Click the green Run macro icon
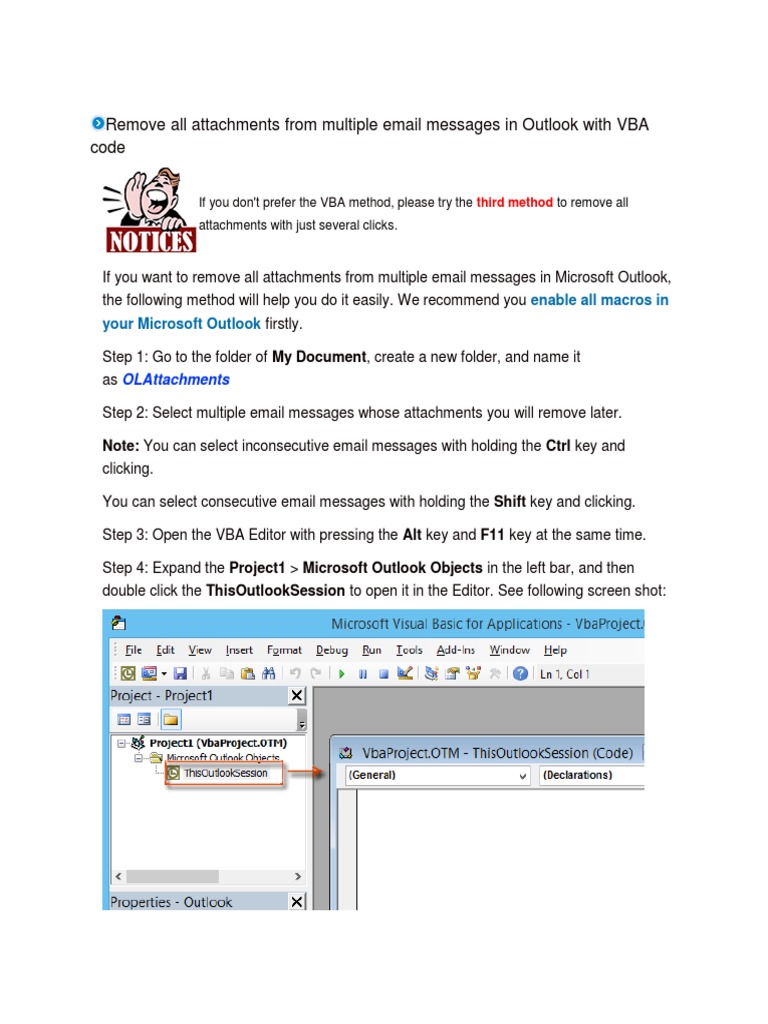 pyautogui.click(x=342, y=674)
